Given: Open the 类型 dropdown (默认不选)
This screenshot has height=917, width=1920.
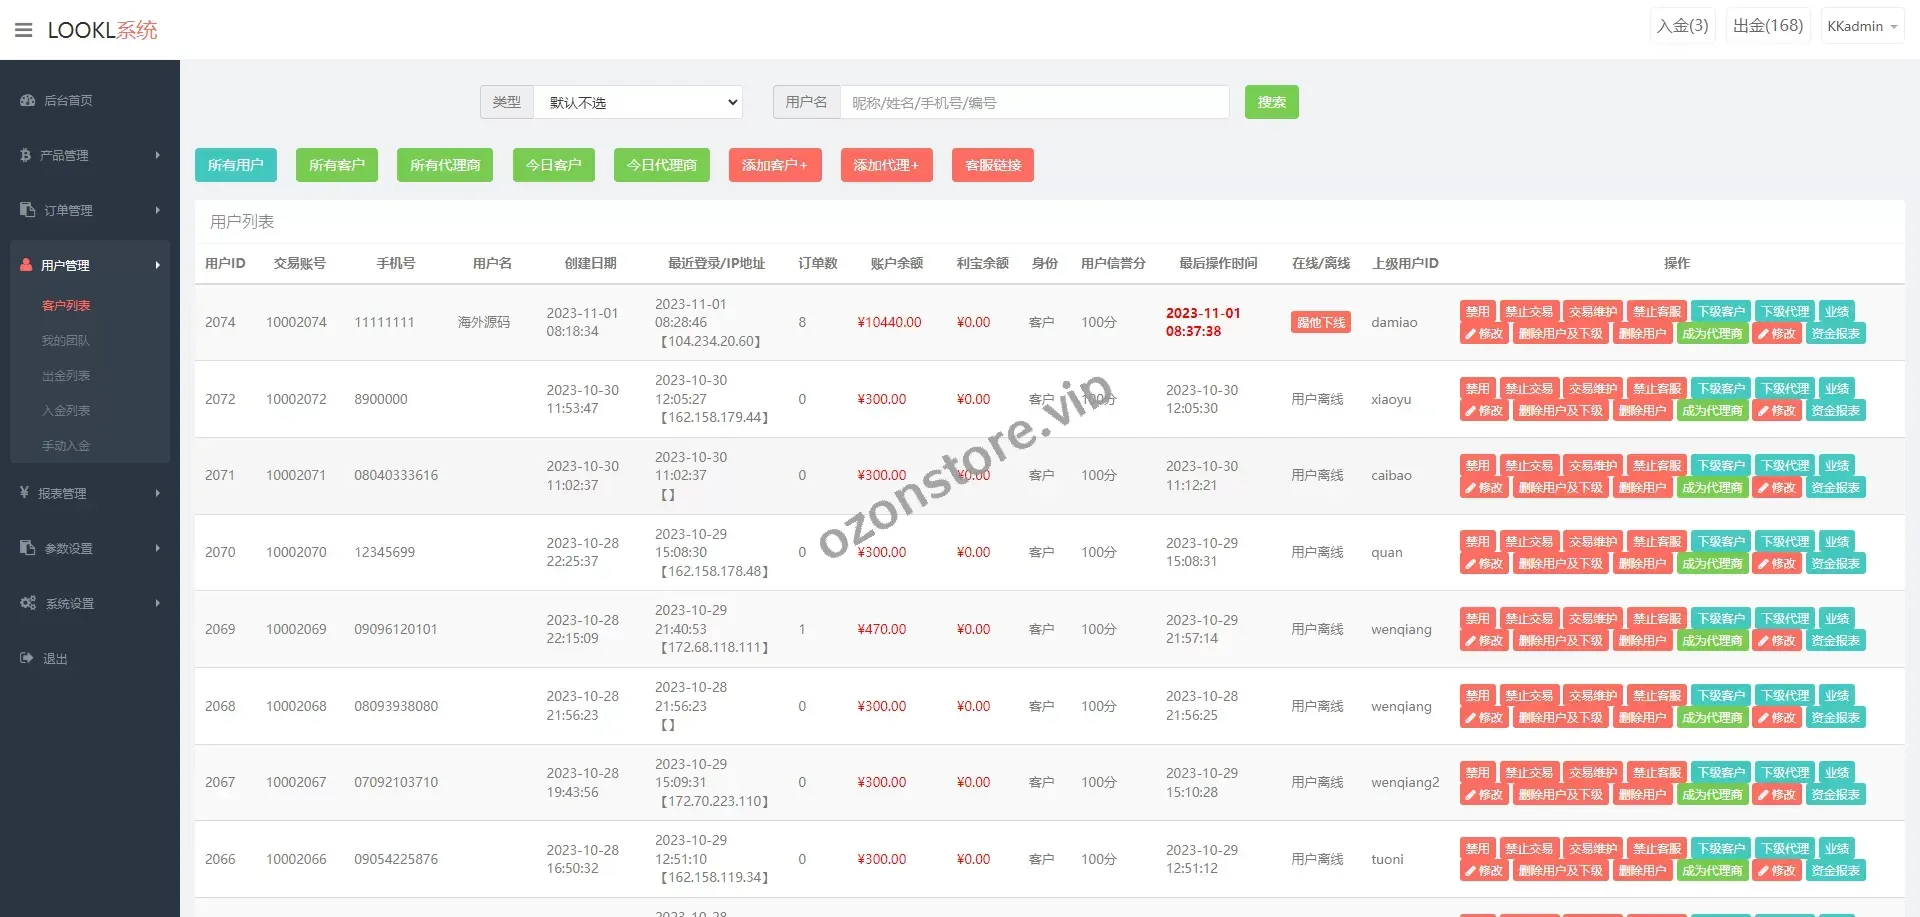Looking at the screenshot, I should point(638,102).
